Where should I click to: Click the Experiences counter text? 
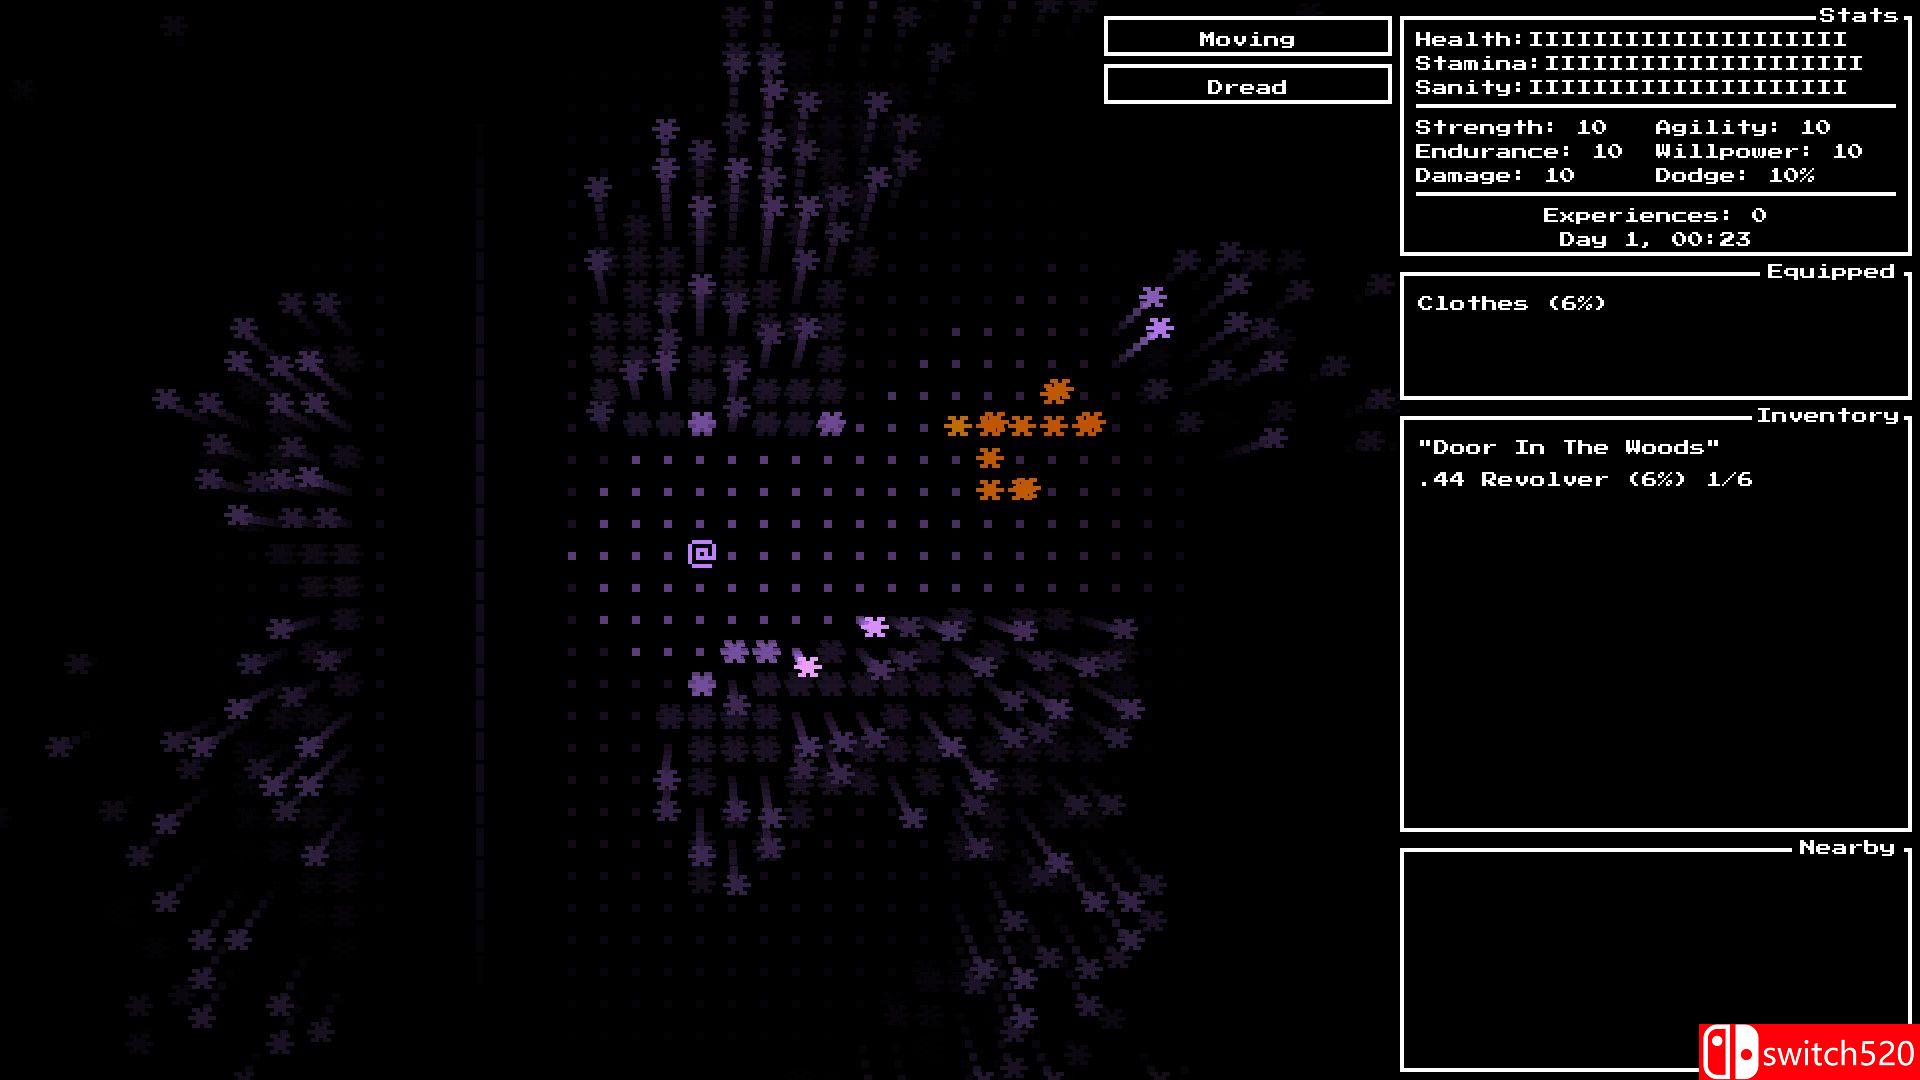pyautogui.click(x=1654, y=215)
